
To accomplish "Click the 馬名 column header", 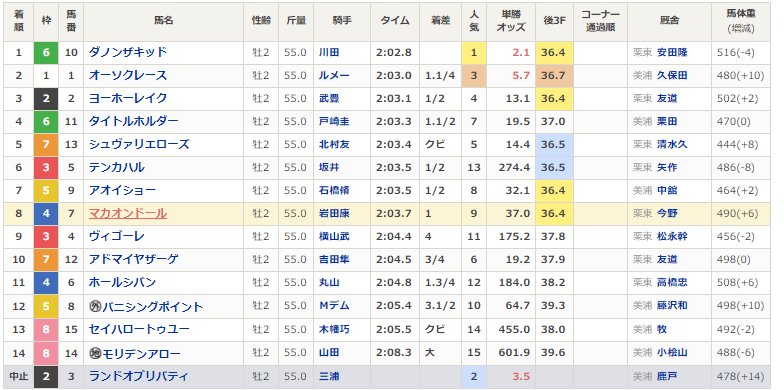I will tap(164, 22).
